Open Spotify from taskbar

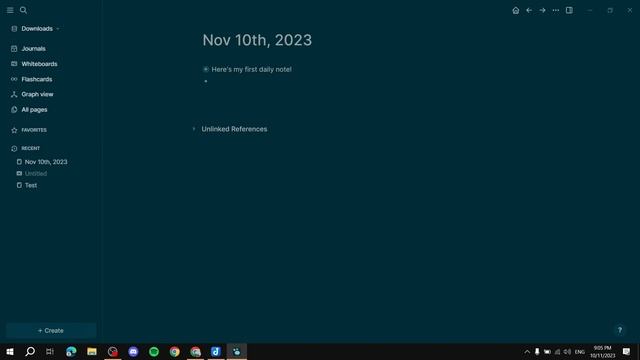click(154, 351)
